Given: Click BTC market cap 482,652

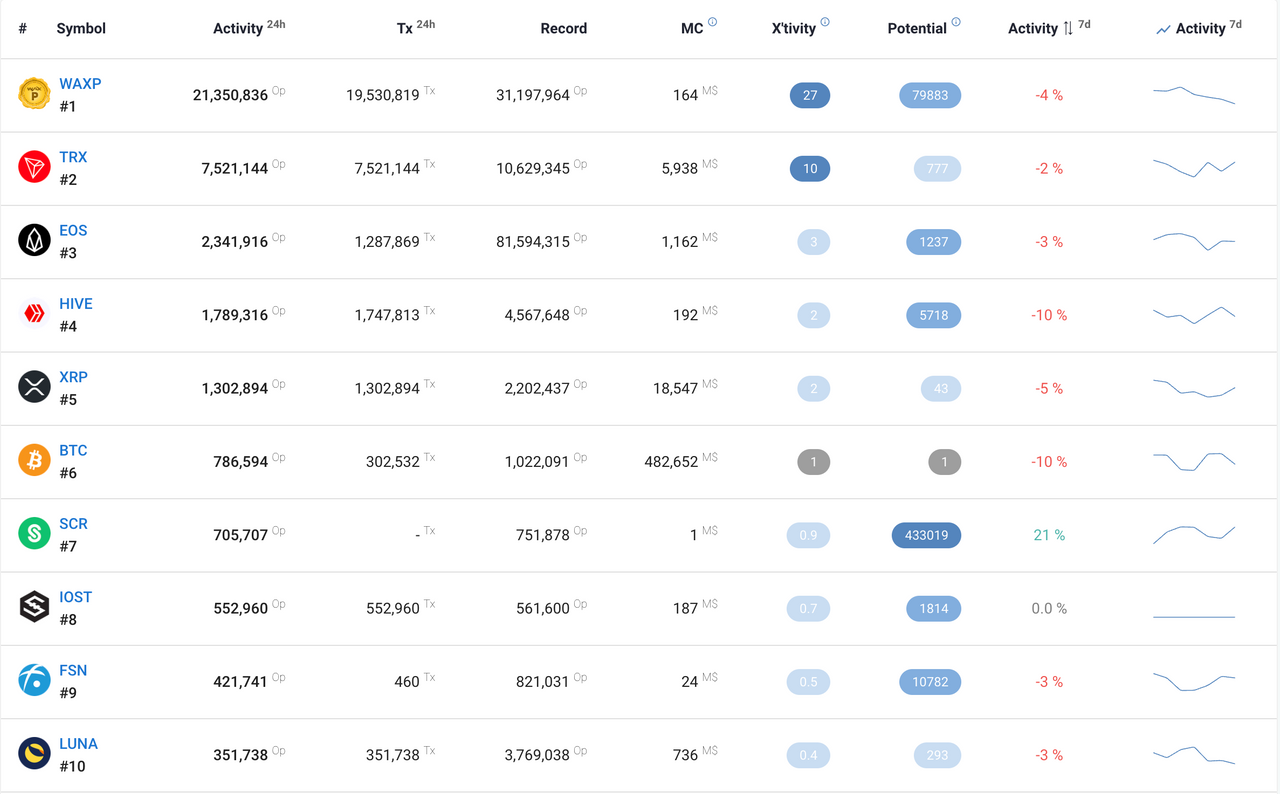Looking at the screenshot, I should pyautogui.click(x=671, y=462).
